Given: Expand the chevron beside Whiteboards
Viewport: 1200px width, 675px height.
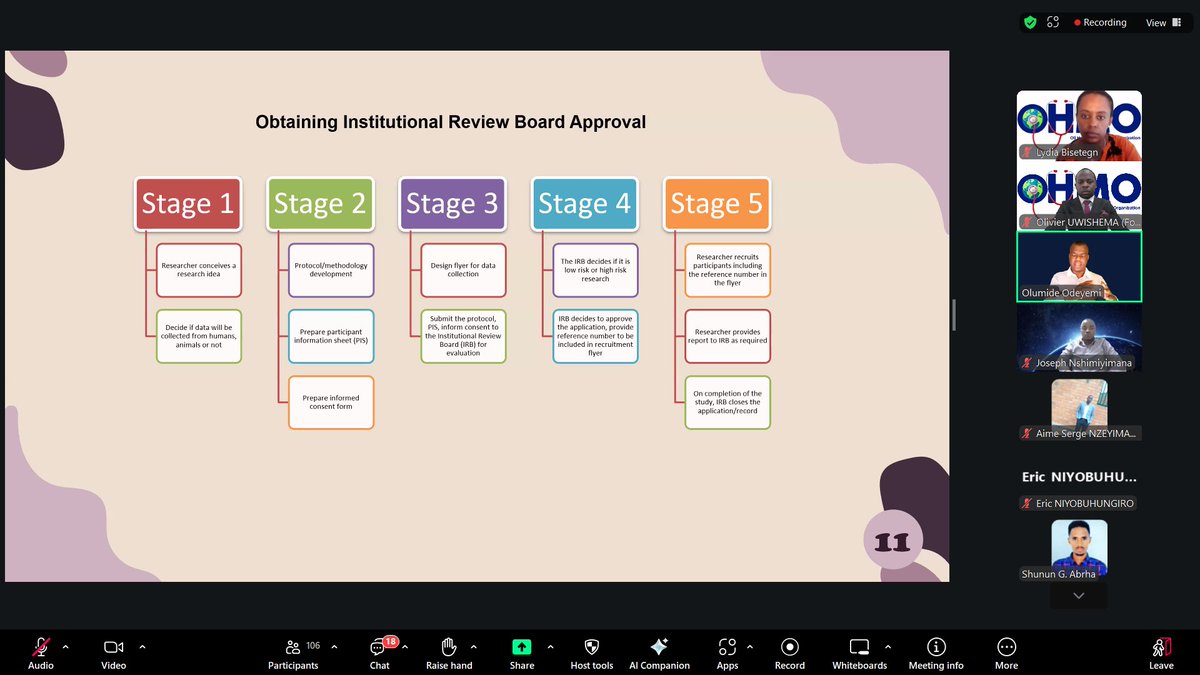Looking at the screenshot, I should pos(888,647).
